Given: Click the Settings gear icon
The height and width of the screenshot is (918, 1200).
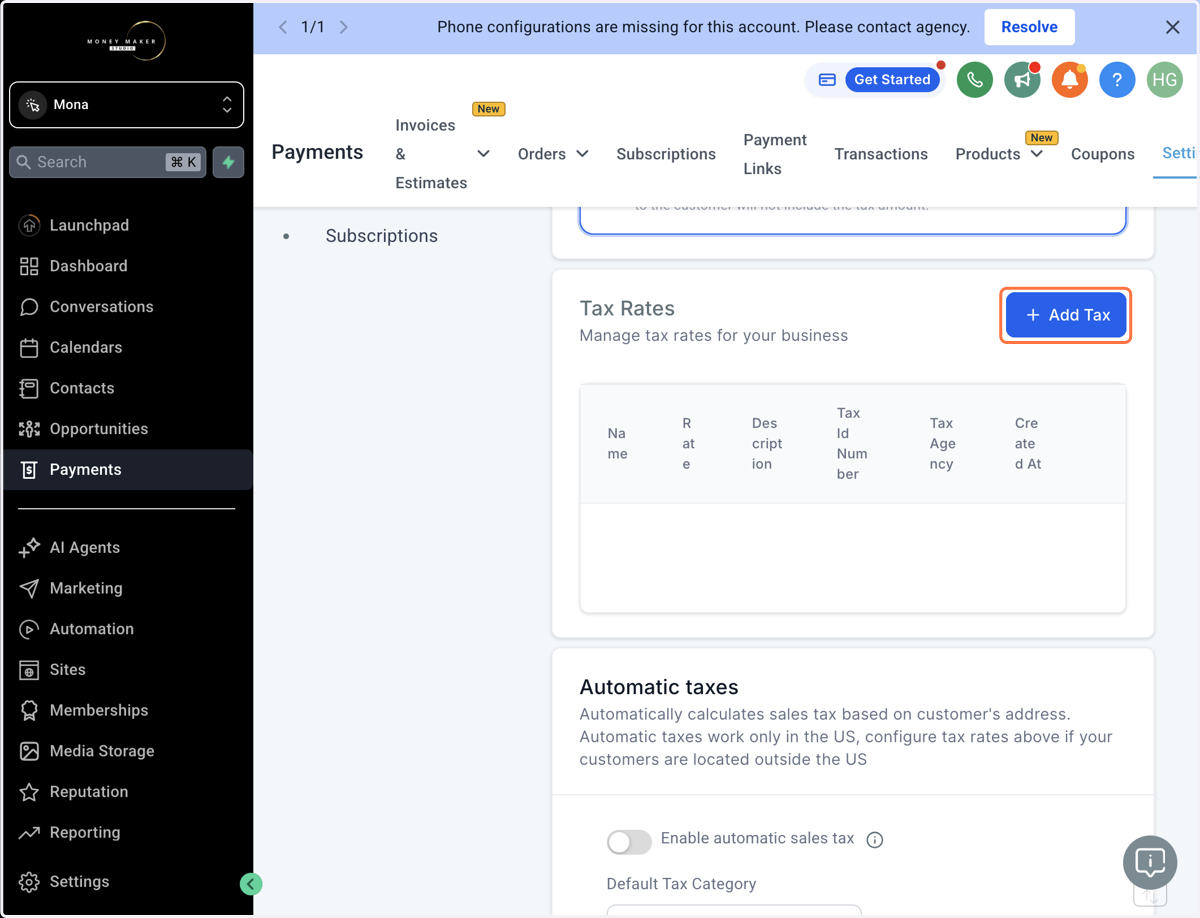Looking at the screenshot, I should point(29,882).
